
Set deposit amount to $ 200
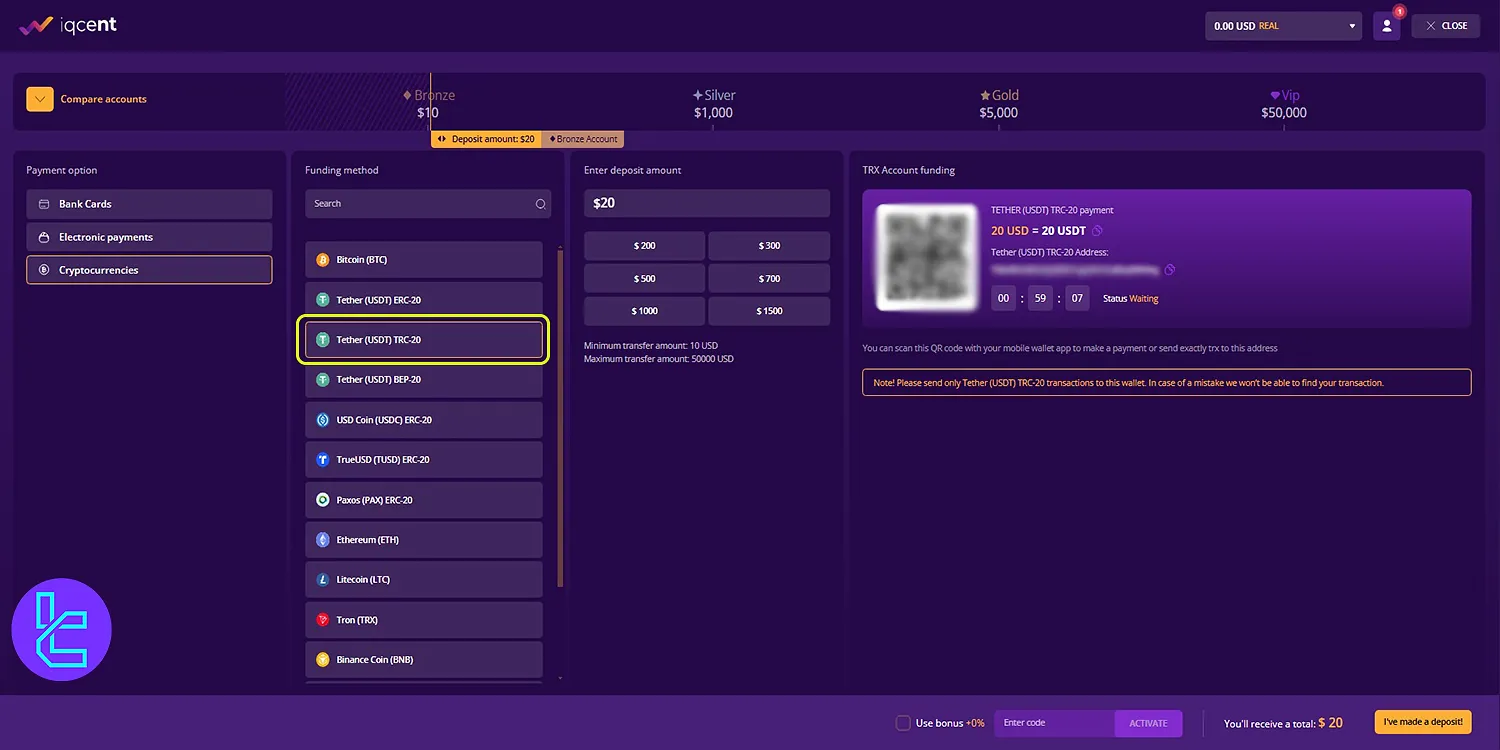pos(644,246)
